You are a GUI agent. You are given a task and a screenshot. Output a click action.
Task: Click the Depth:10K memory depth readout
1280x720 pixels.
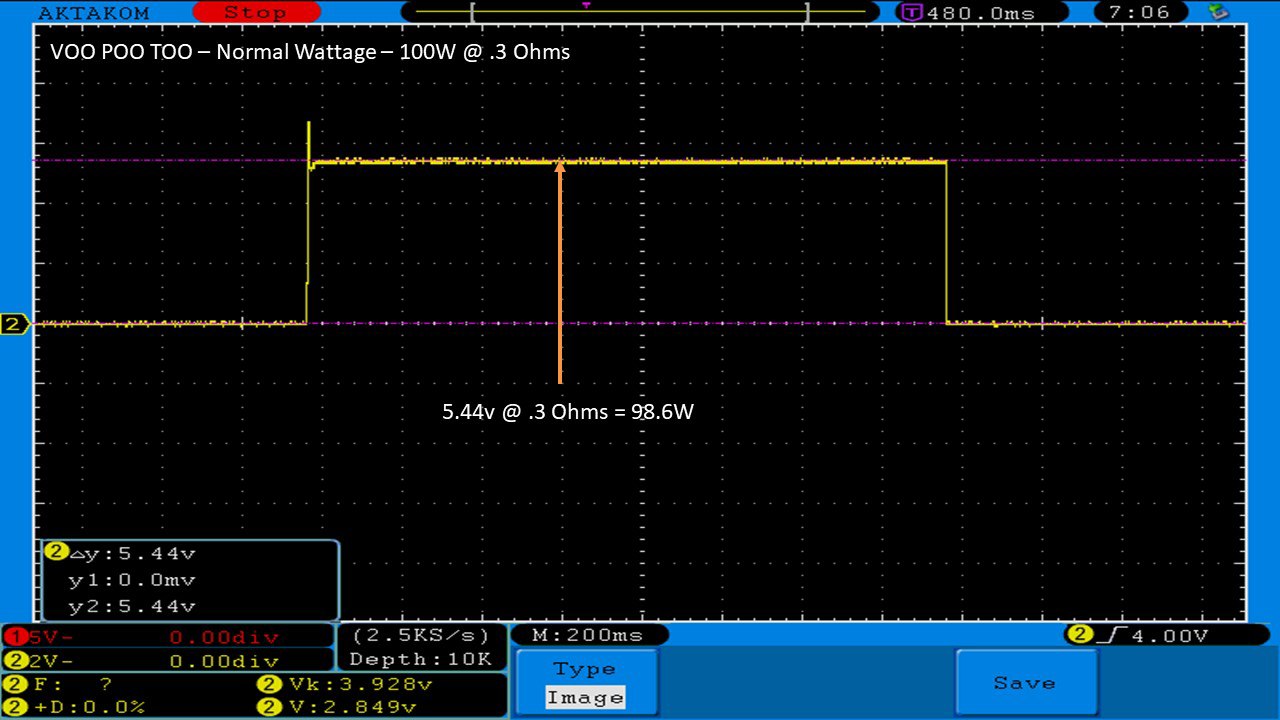pyautogui.click(x=420, y=659)
